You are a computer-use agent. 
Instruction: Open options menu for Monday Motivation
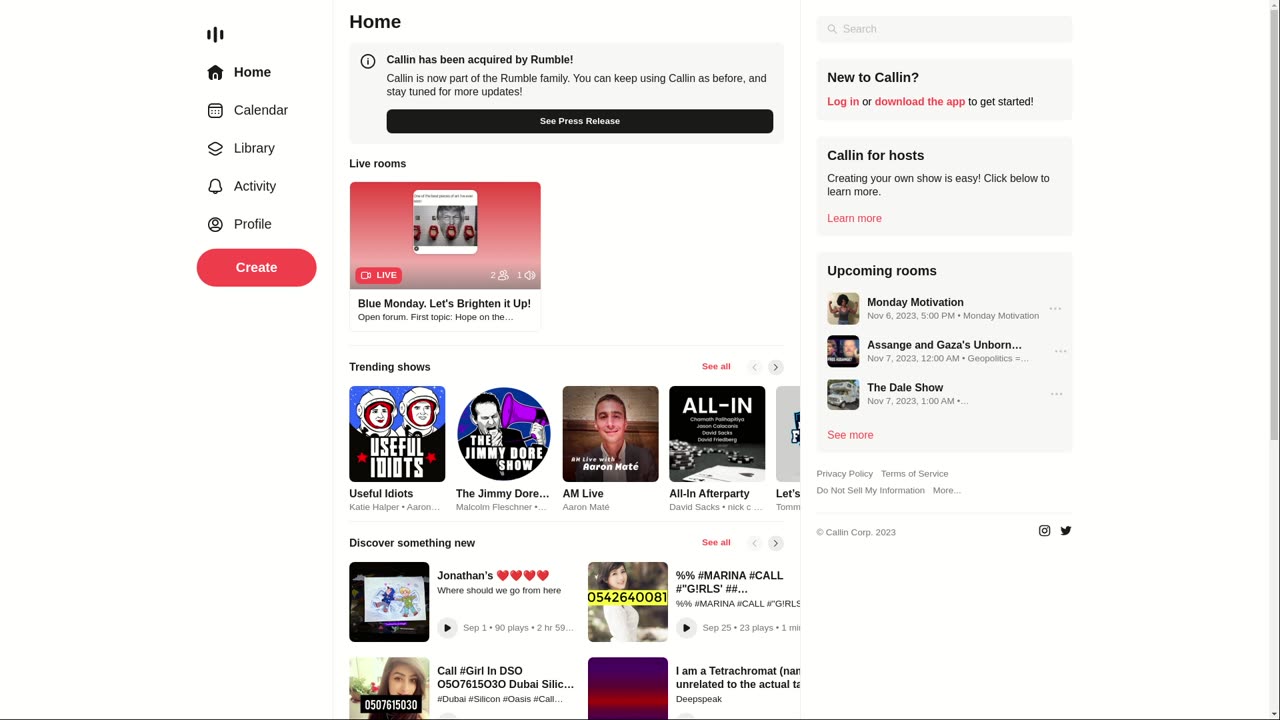click(x=1055, y=309)
